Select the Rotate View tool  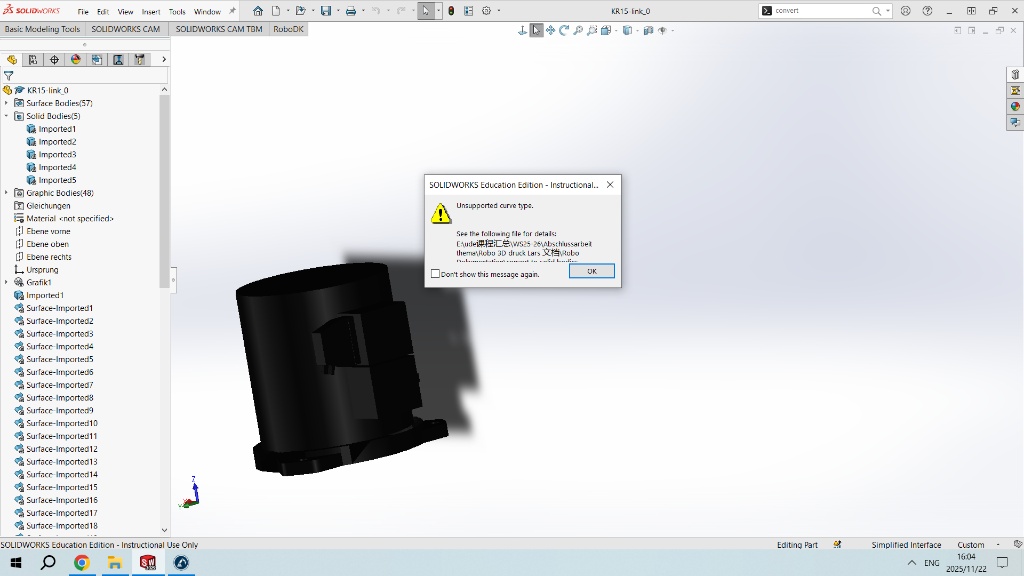coord(564,30)
